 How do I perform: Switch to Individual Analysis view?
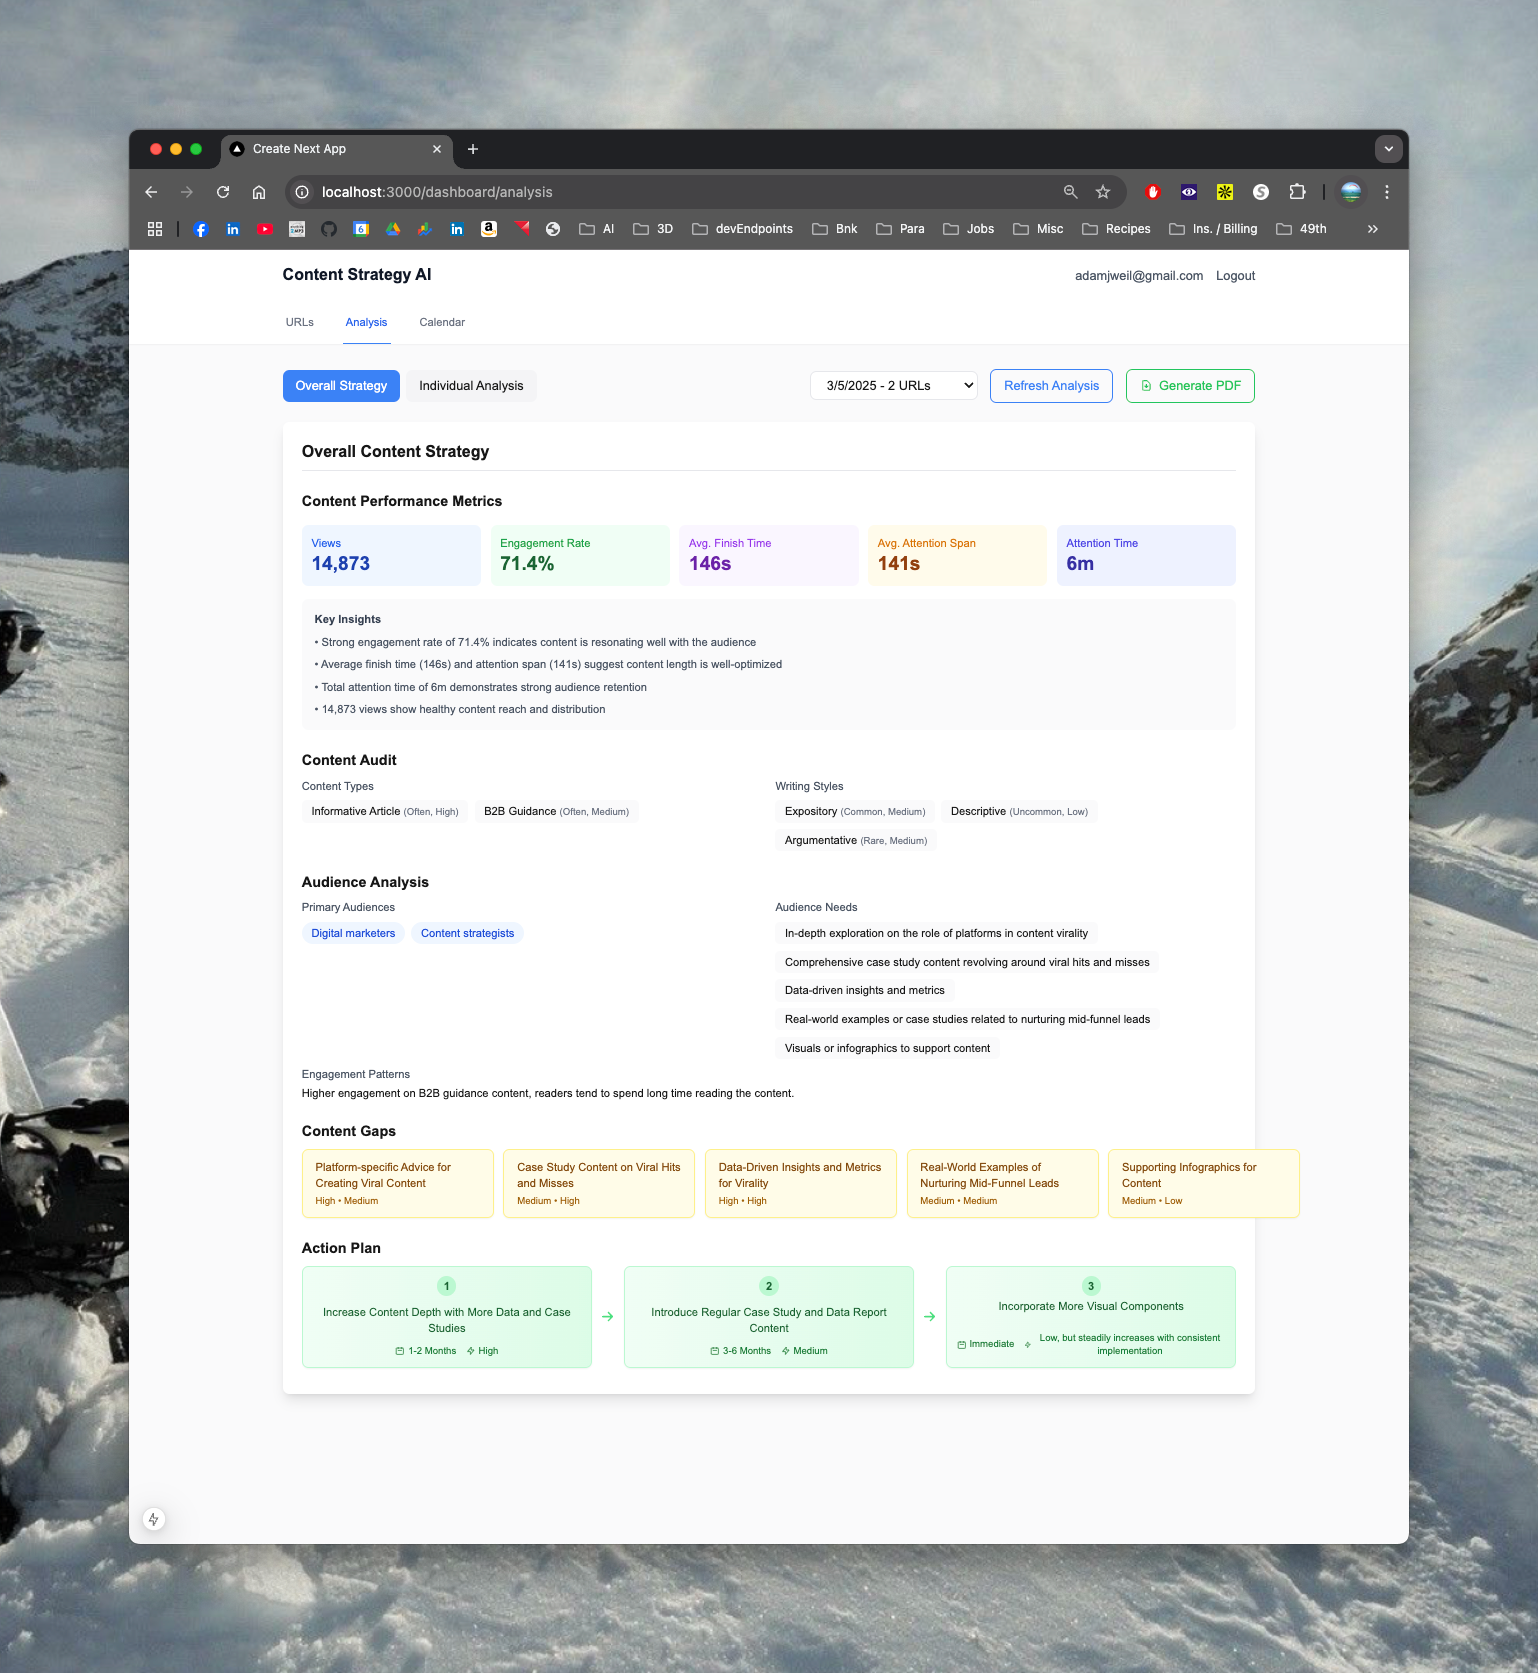[x=471, y=386]
